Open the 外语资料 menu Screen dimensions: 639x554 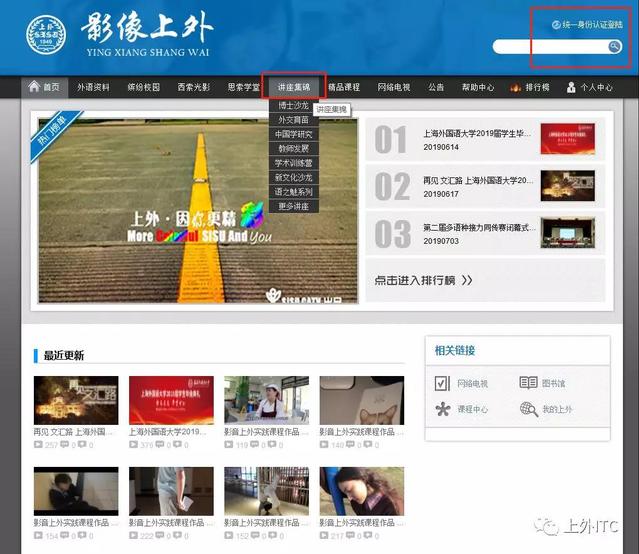pos(93,87)
